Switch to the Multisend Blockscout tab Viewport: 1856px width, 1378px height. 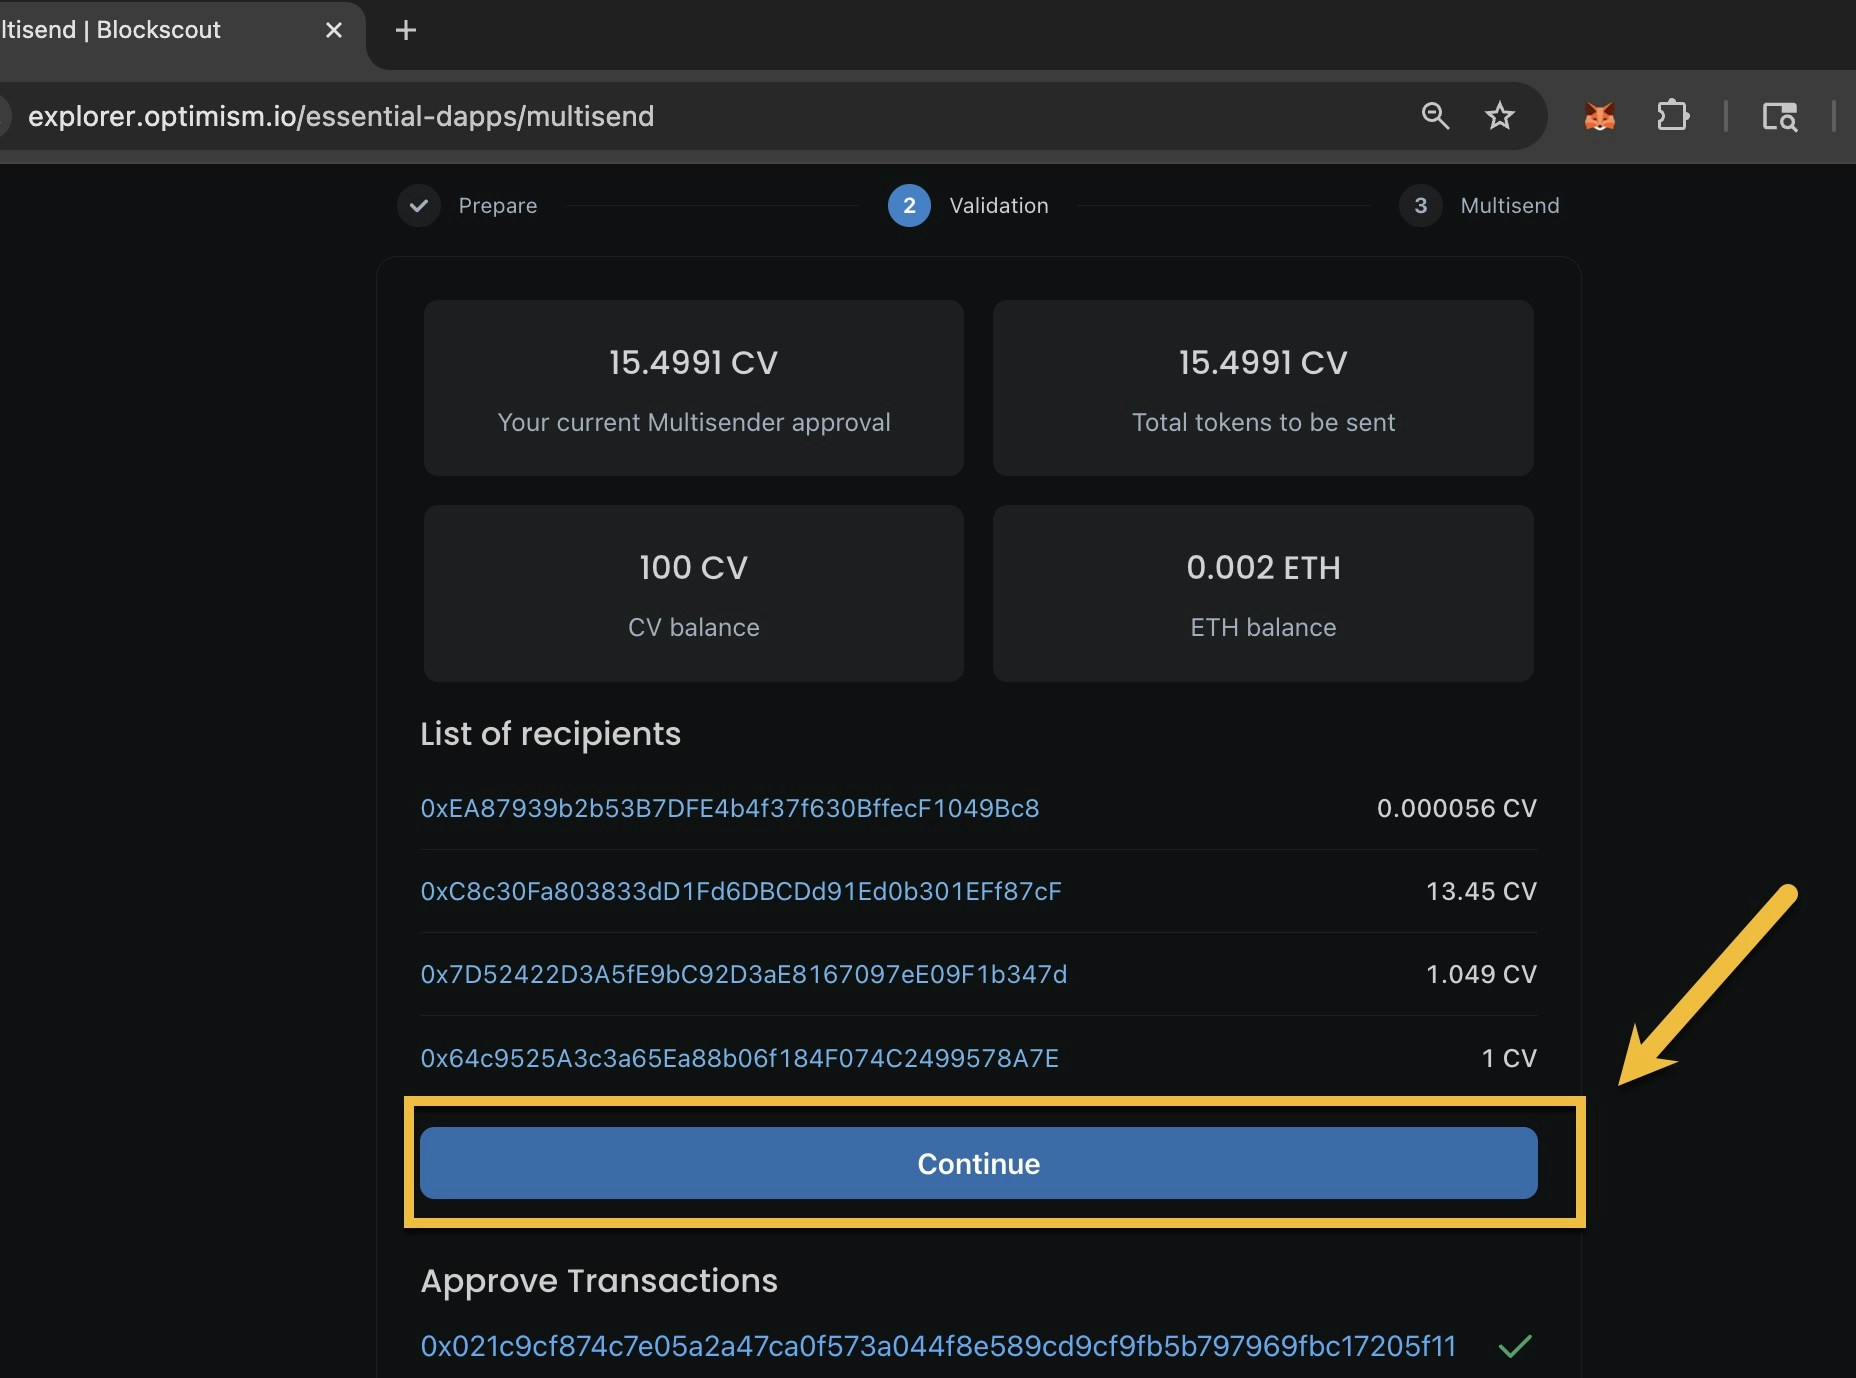point(160,30)
